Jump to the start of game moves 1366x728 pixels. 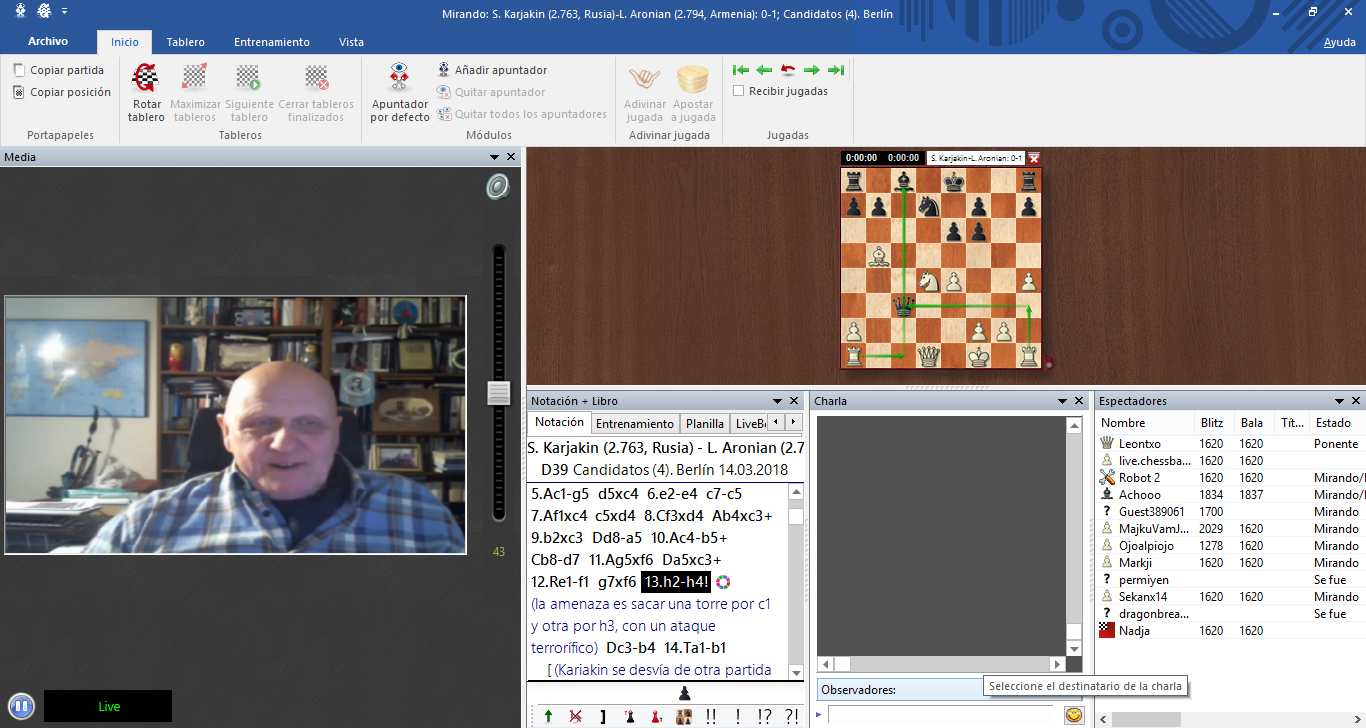click(740, 70)
